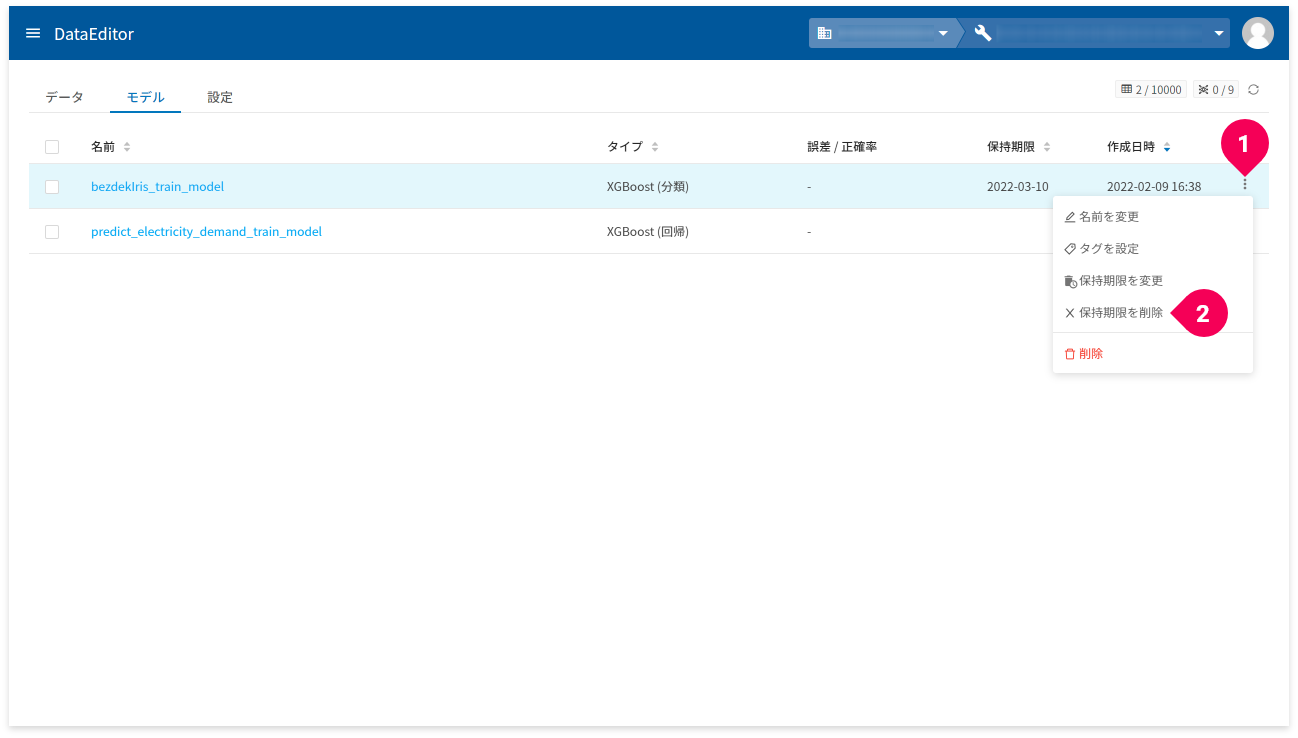Image resolution: width=1298 pixels, height=738 pixels.
Task: Click the DataEditor title
Action: (x=94, y=34)
